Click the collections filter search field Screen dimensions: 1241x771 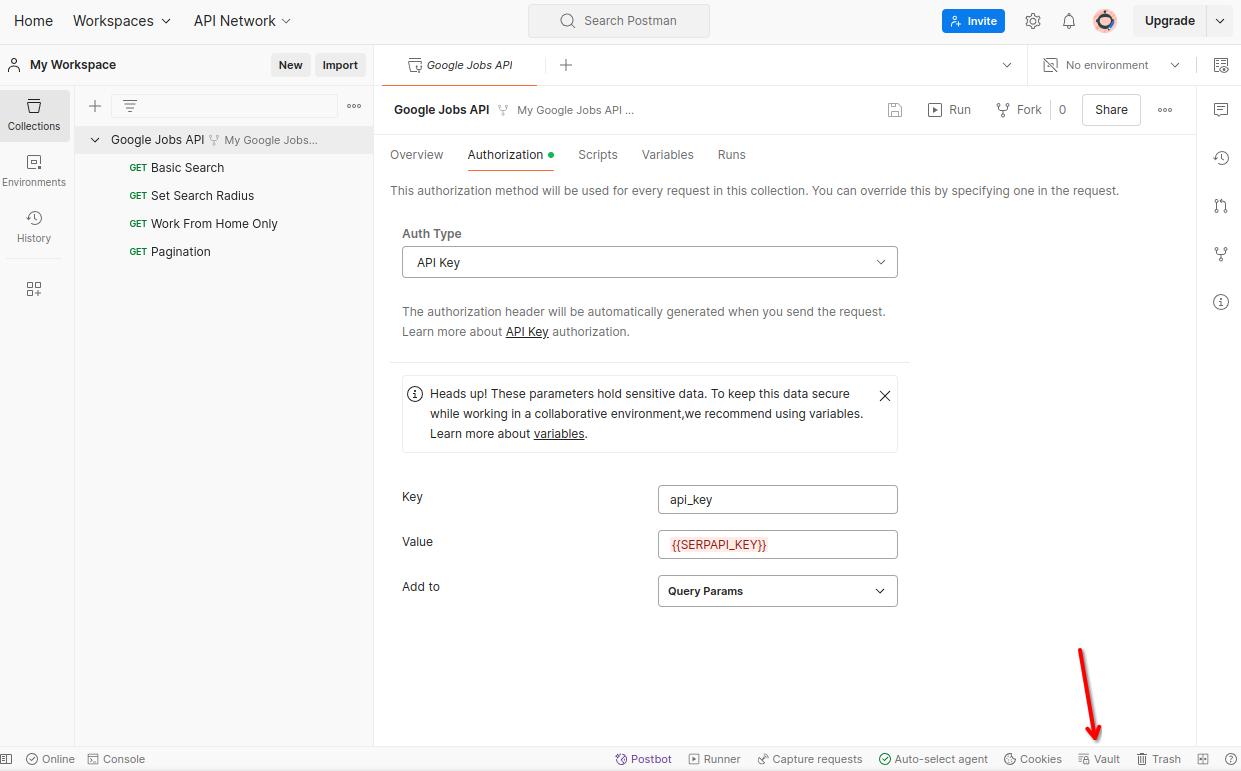[x=225, y=106]
